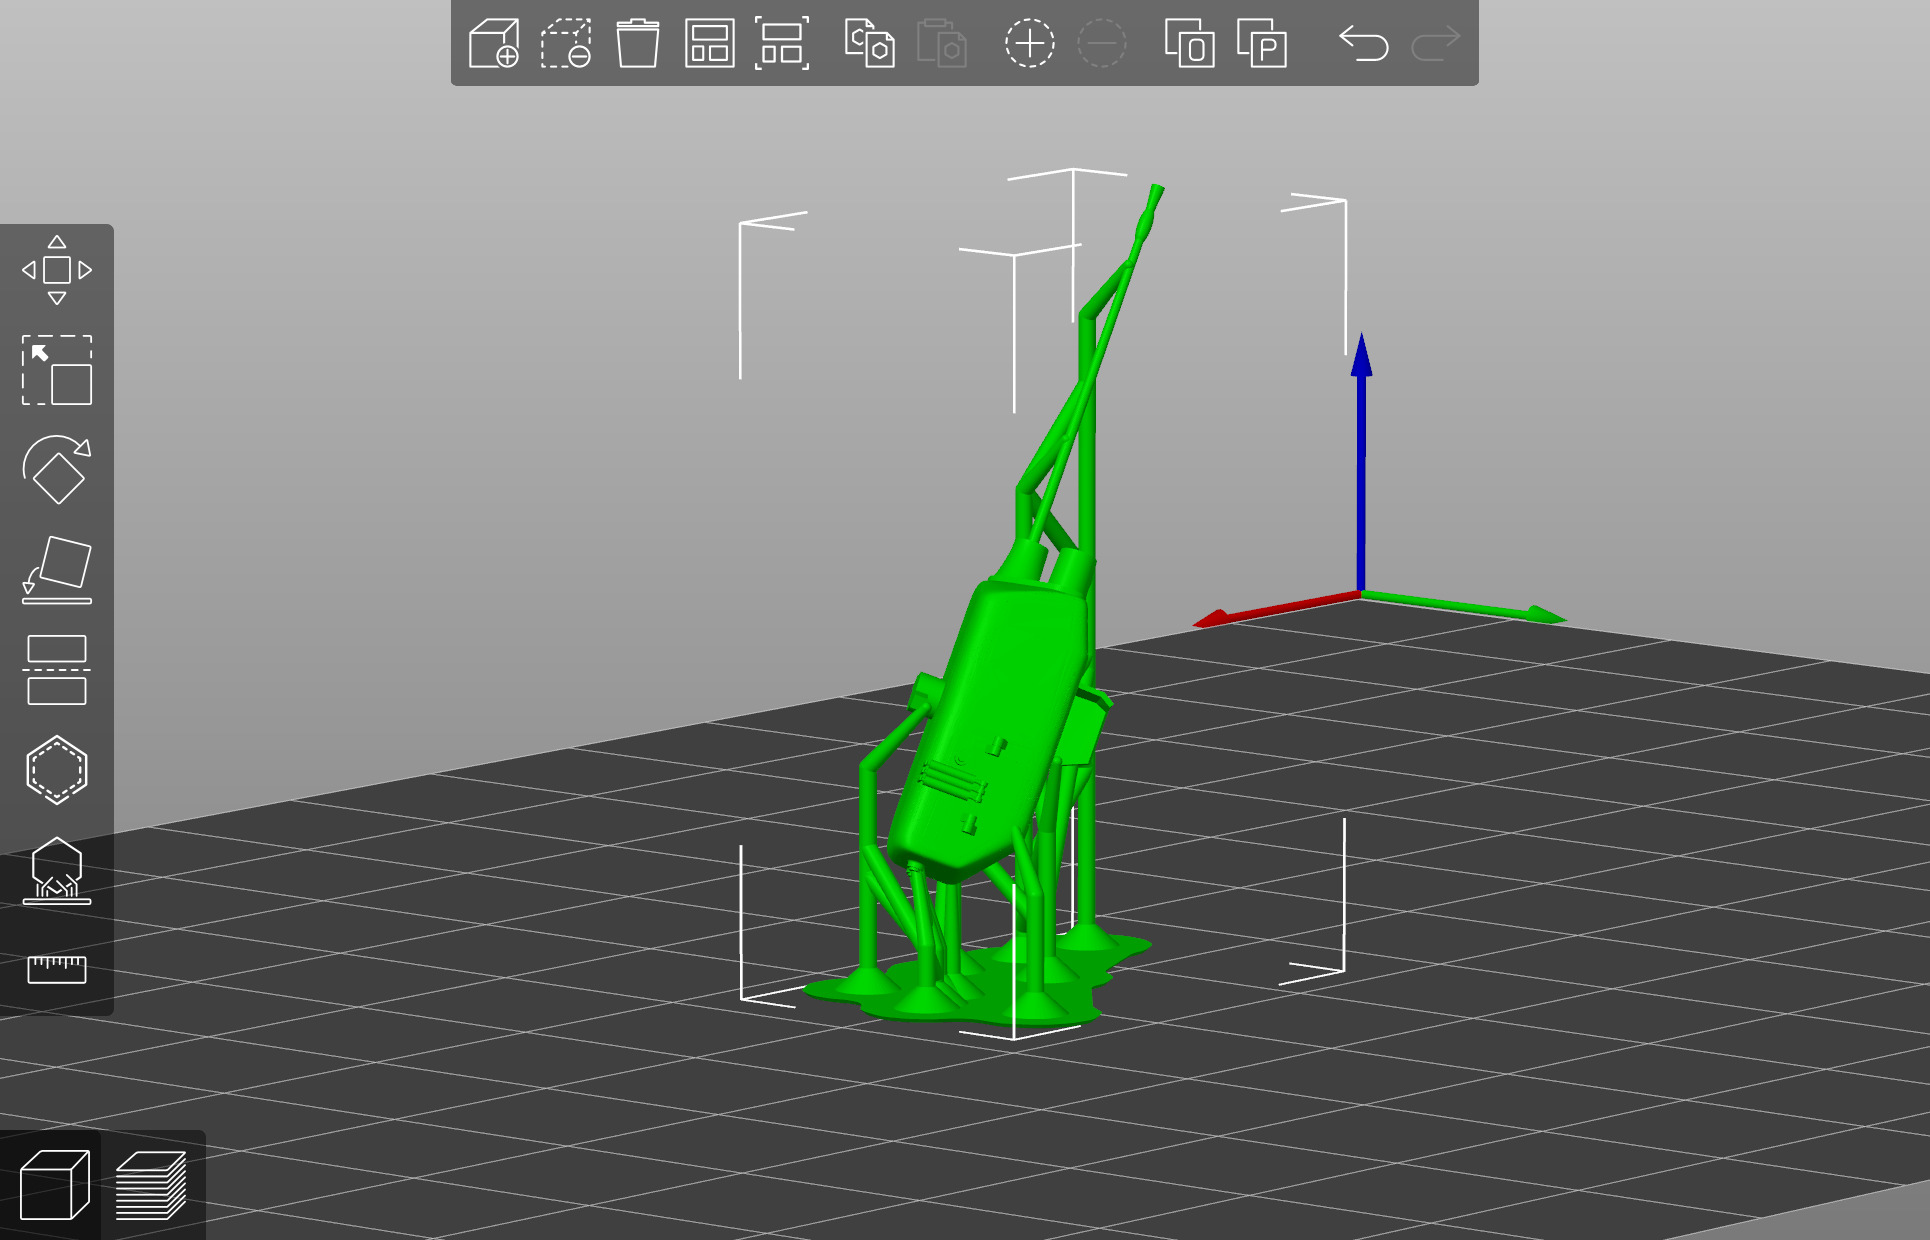
Task: Select the Cut tool
Action: [57, 670]
